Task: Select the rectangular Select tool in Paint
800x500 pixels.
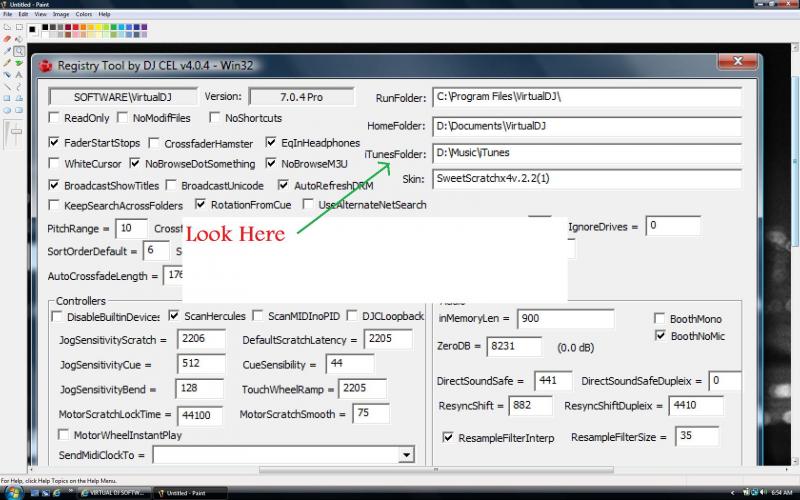Action: tap(19, 27)
